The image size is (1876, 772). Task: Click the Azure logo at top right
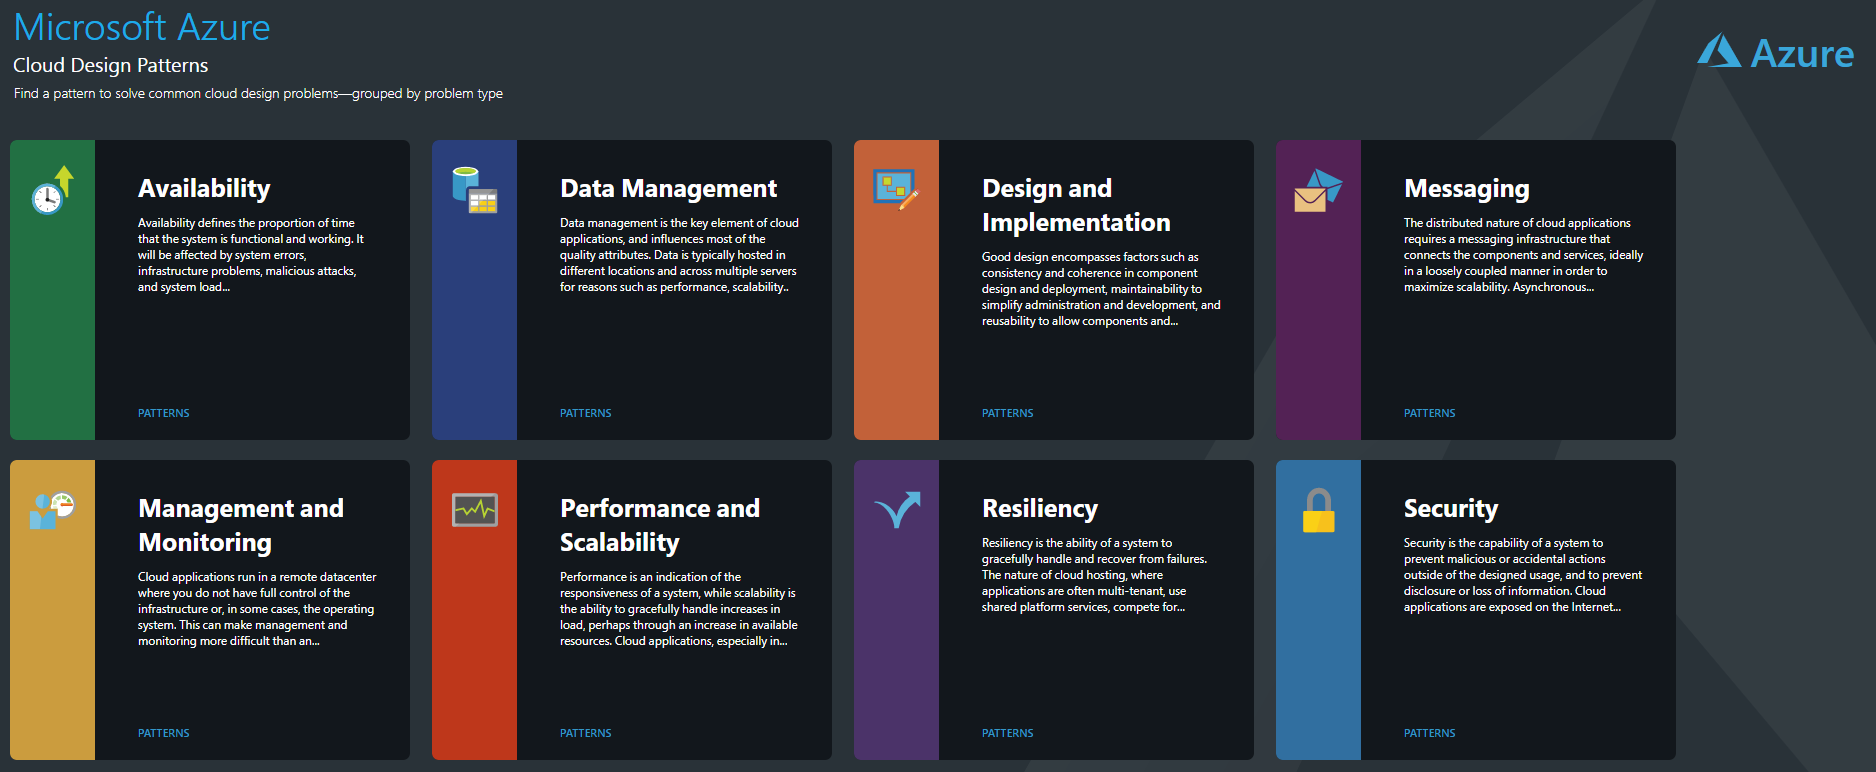1775,53
